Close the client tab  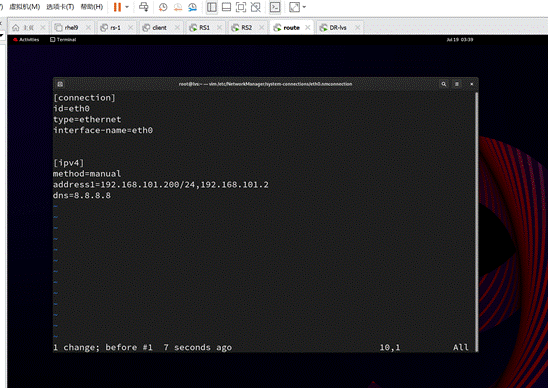177,28
